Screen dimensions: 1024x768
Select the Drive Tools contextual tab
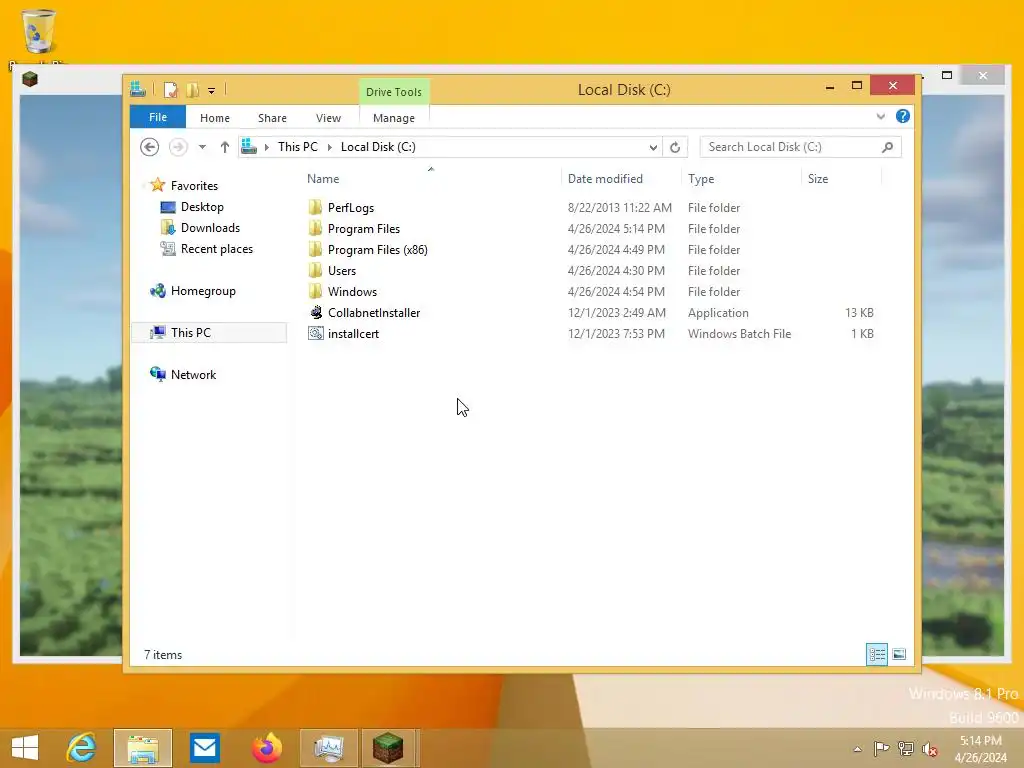click(394, 92)
